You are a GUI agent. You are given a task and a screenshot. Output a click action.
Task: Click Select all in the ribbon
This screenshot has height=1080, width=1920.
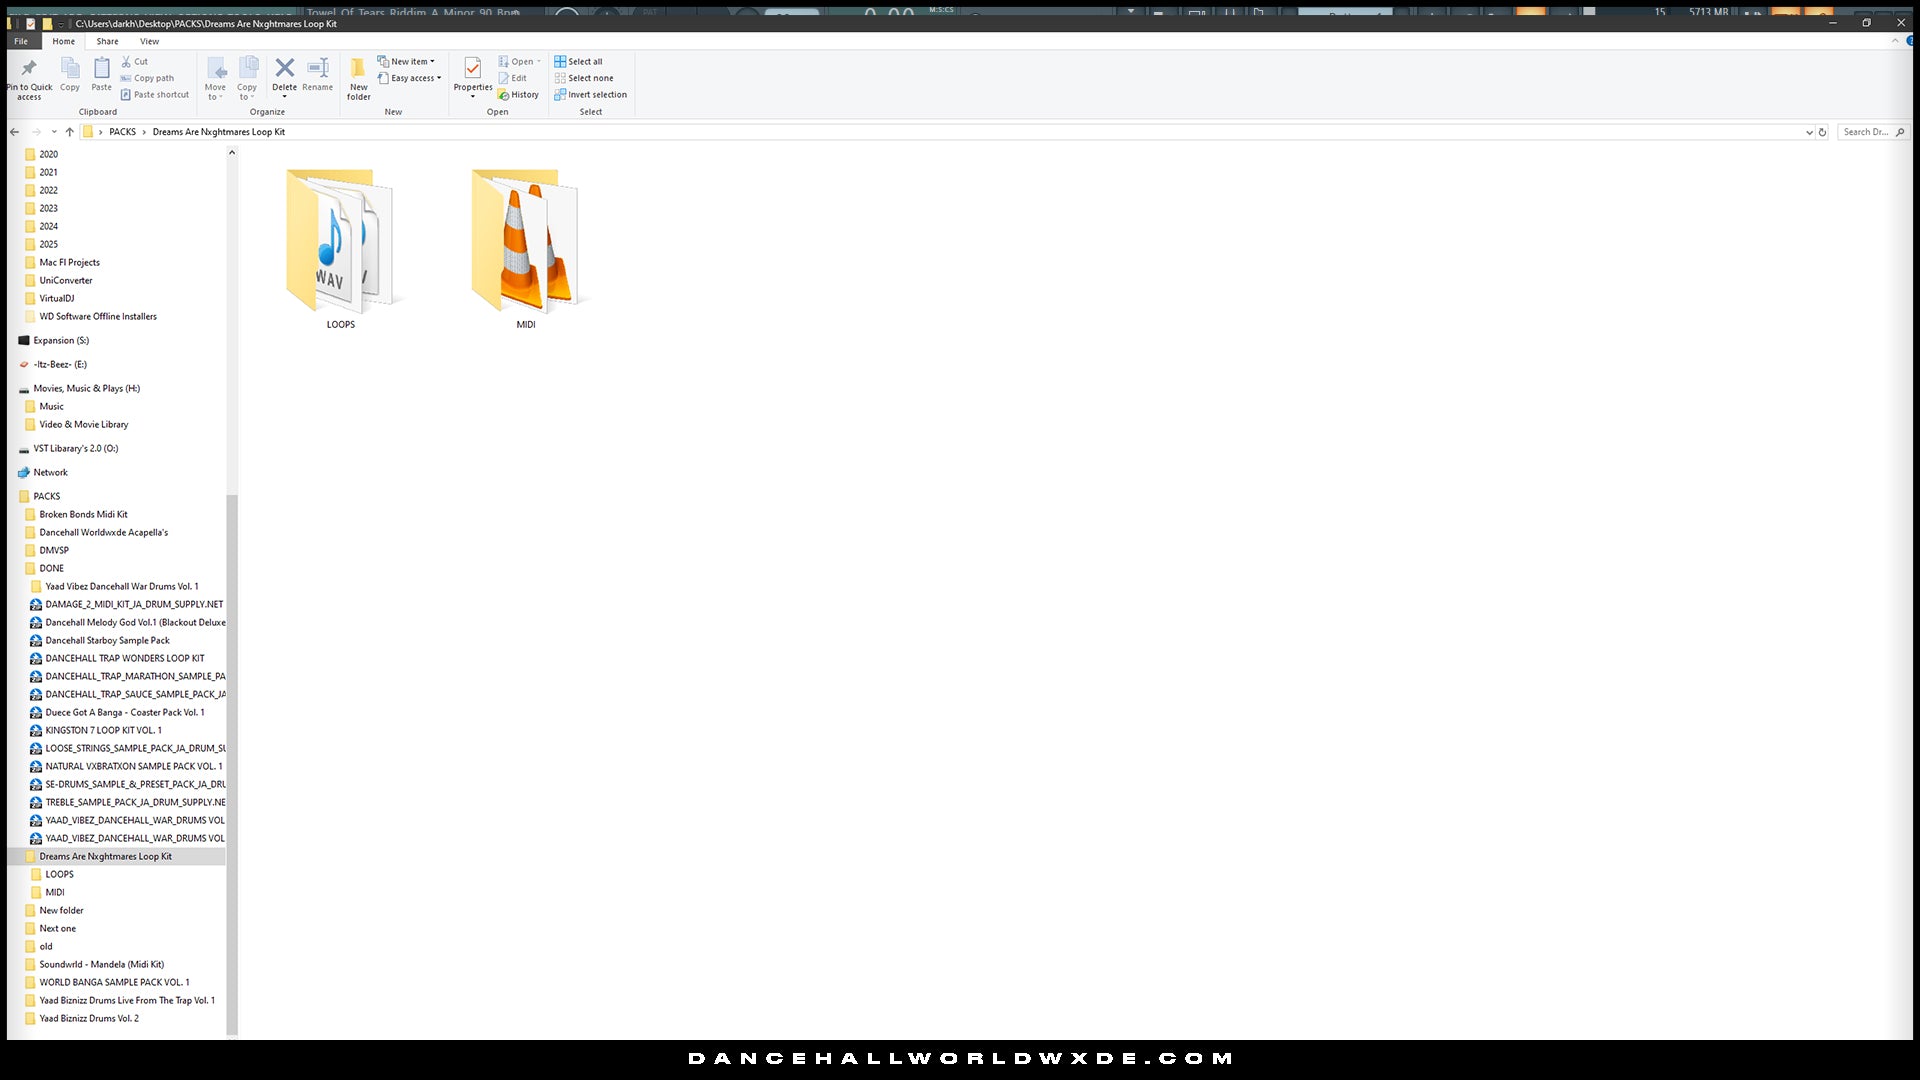[578, 61]
